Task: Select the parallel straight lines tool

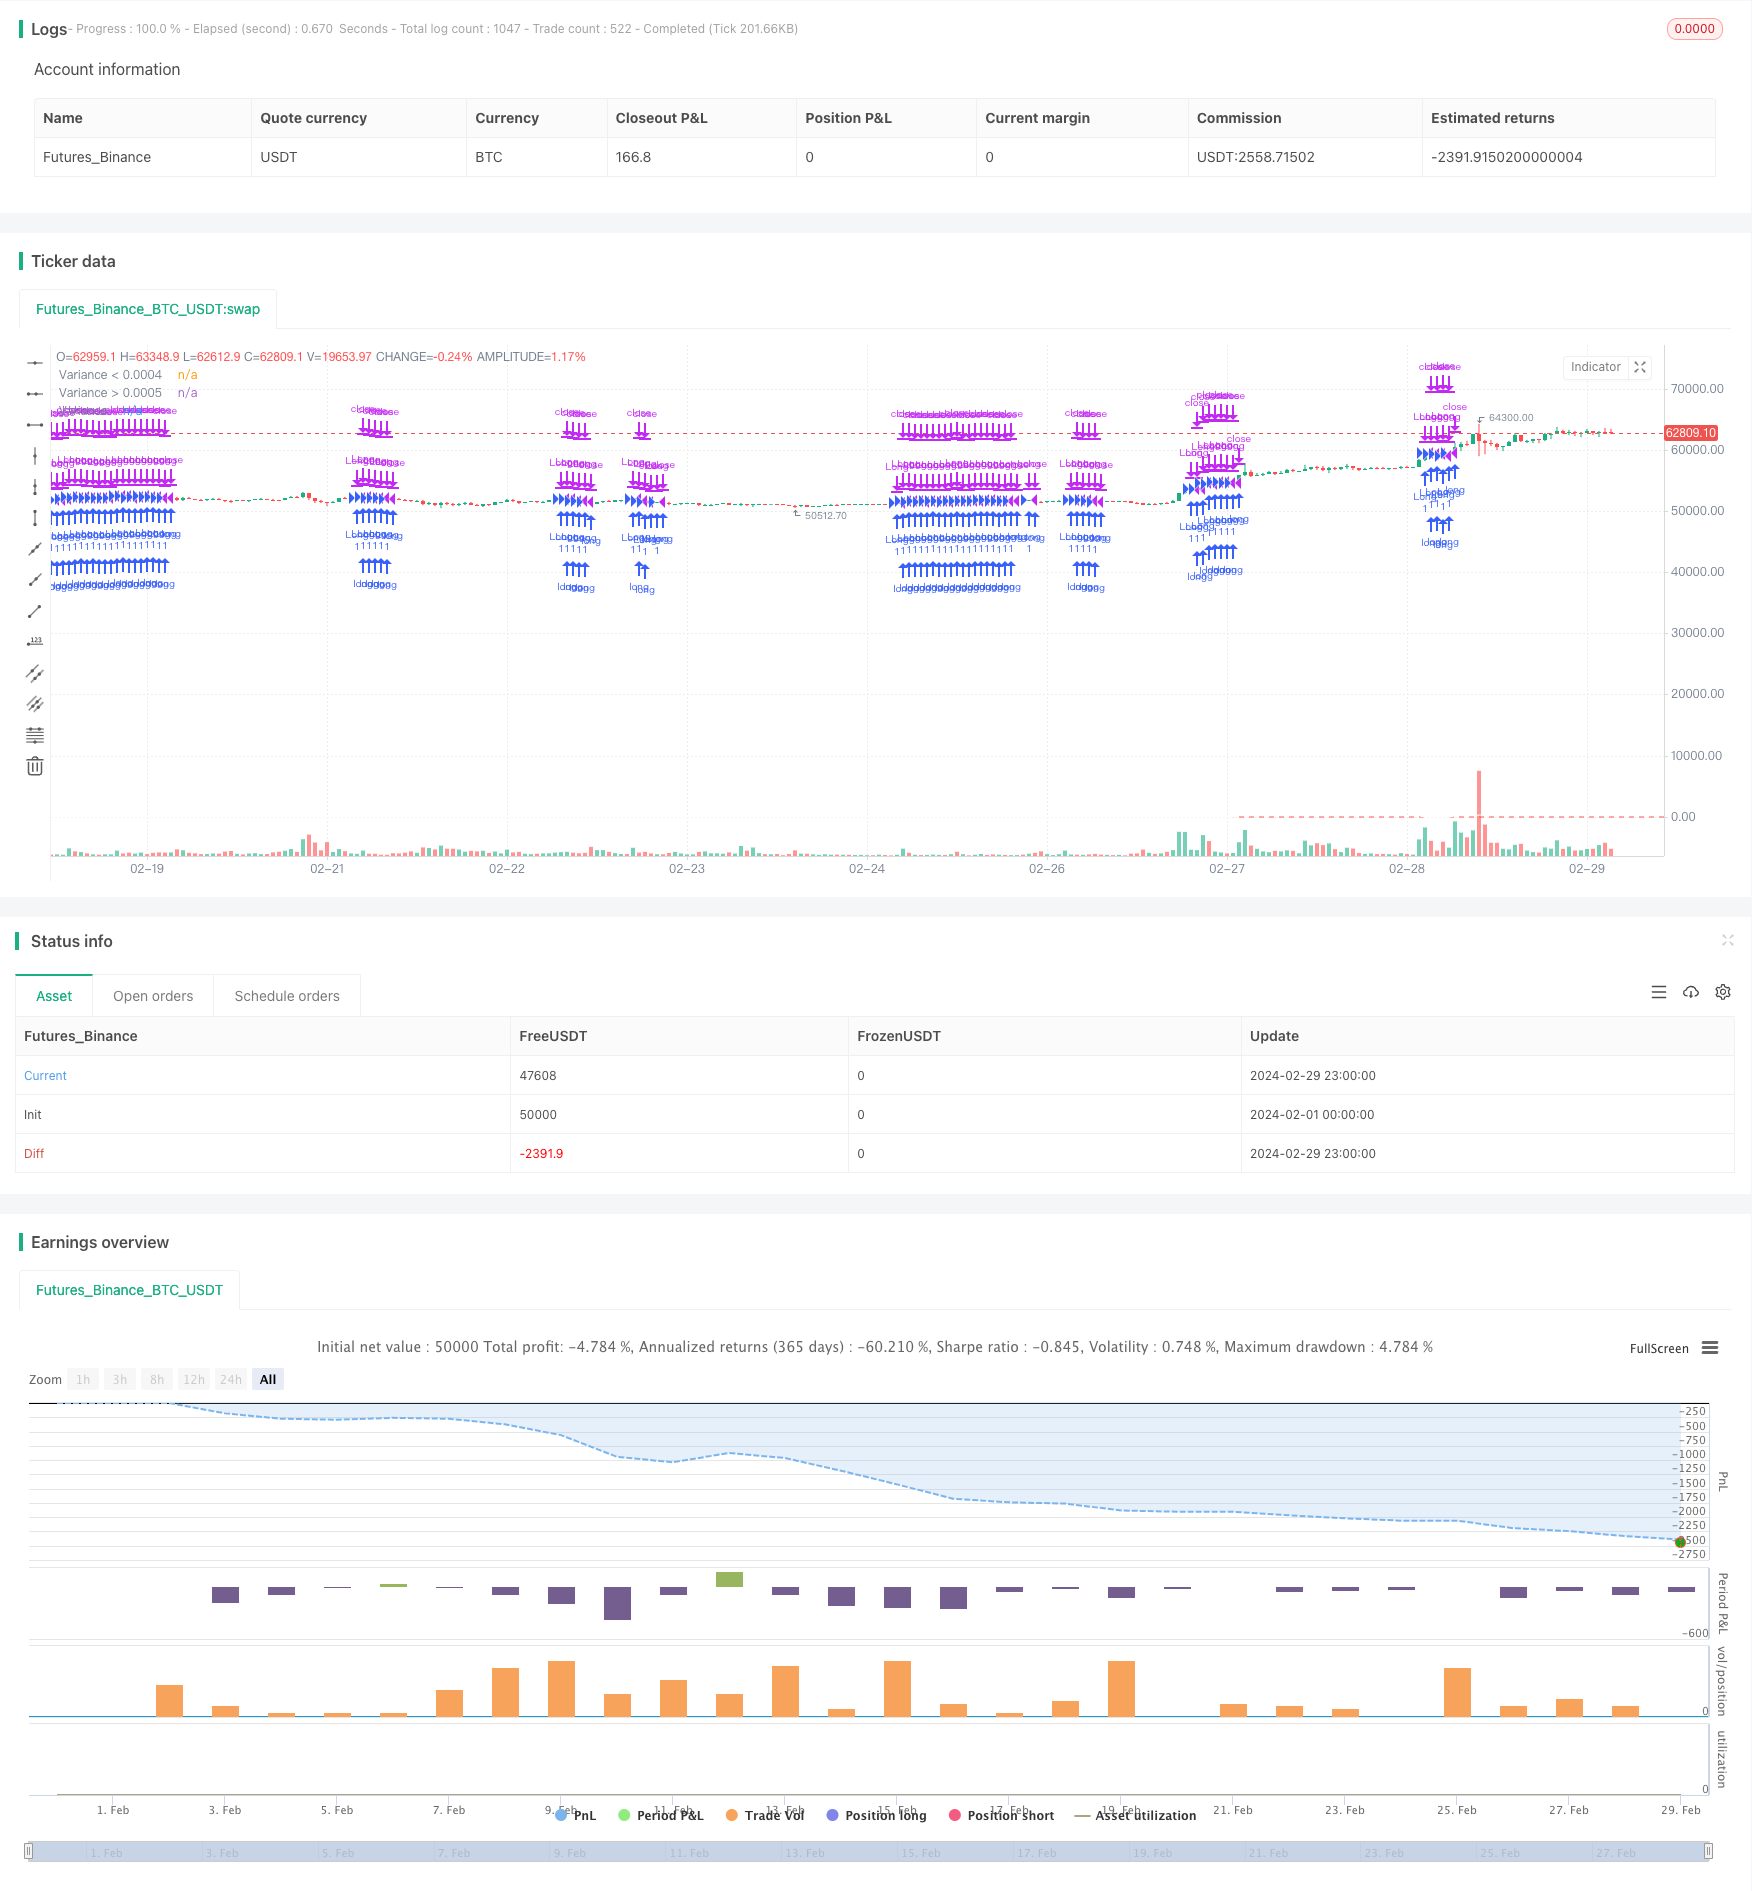Action: click(35, 704)
